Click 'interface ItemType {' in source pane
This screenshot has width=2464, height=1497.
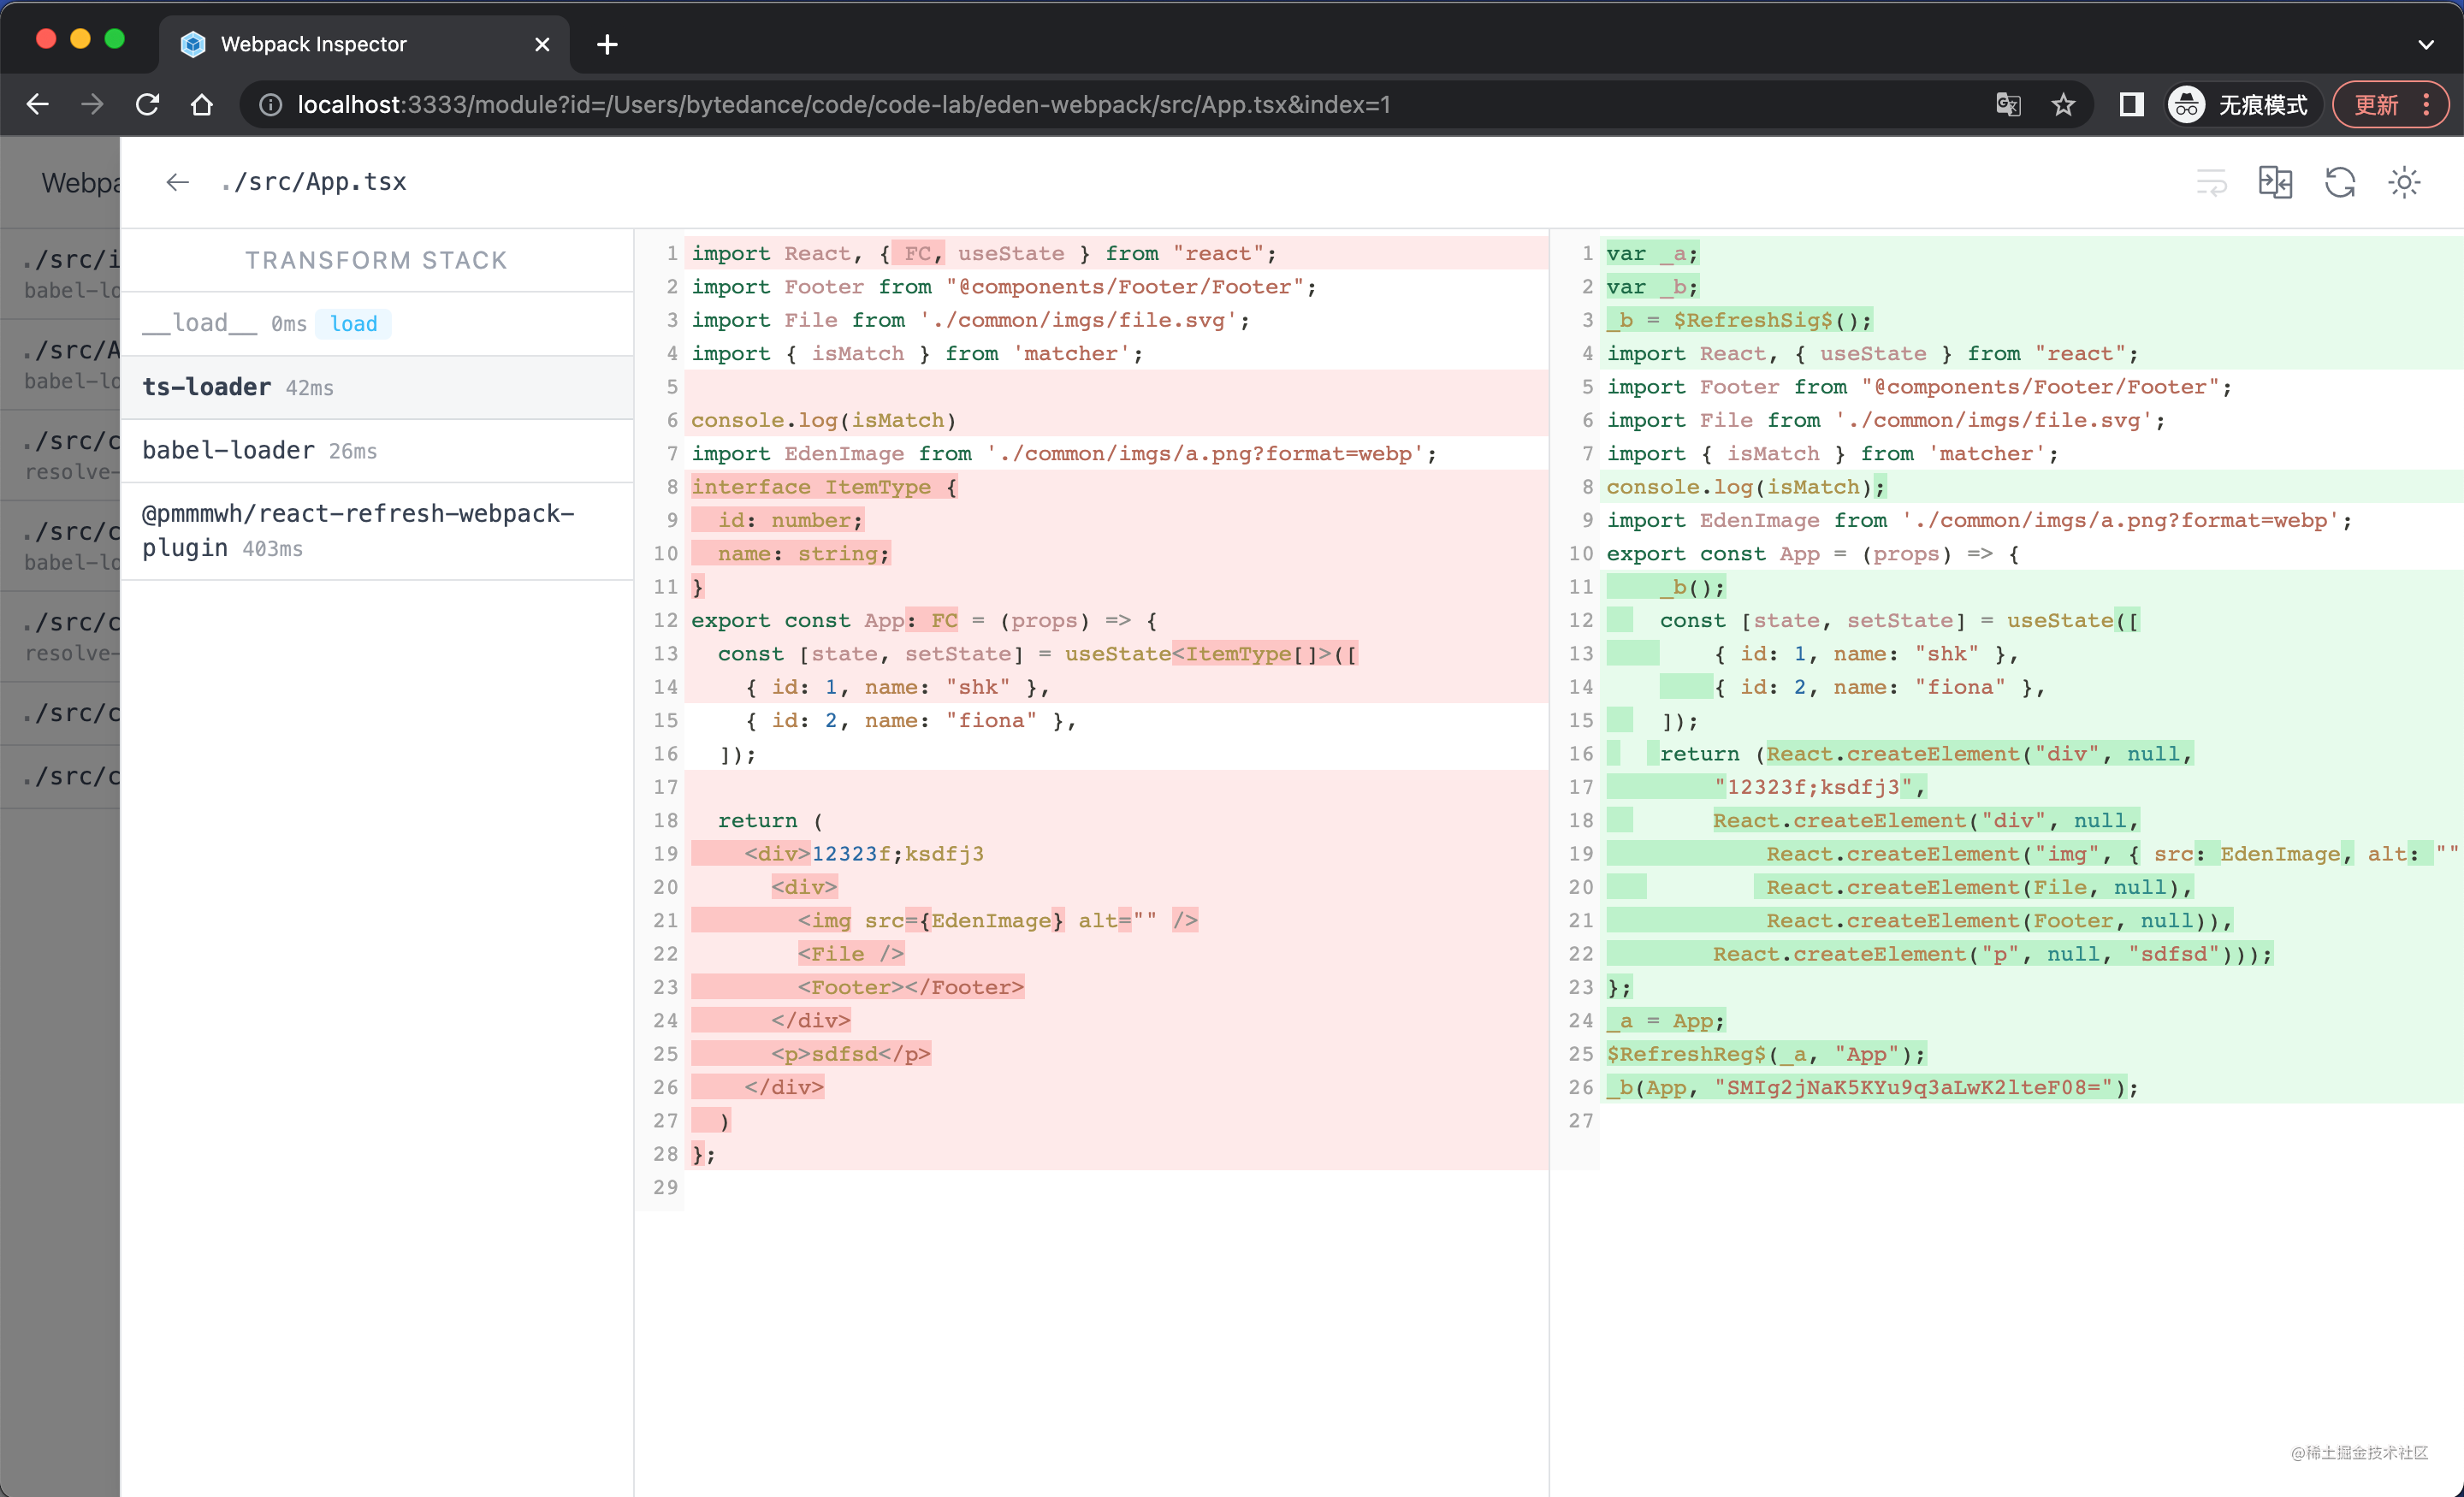(824, 487)
